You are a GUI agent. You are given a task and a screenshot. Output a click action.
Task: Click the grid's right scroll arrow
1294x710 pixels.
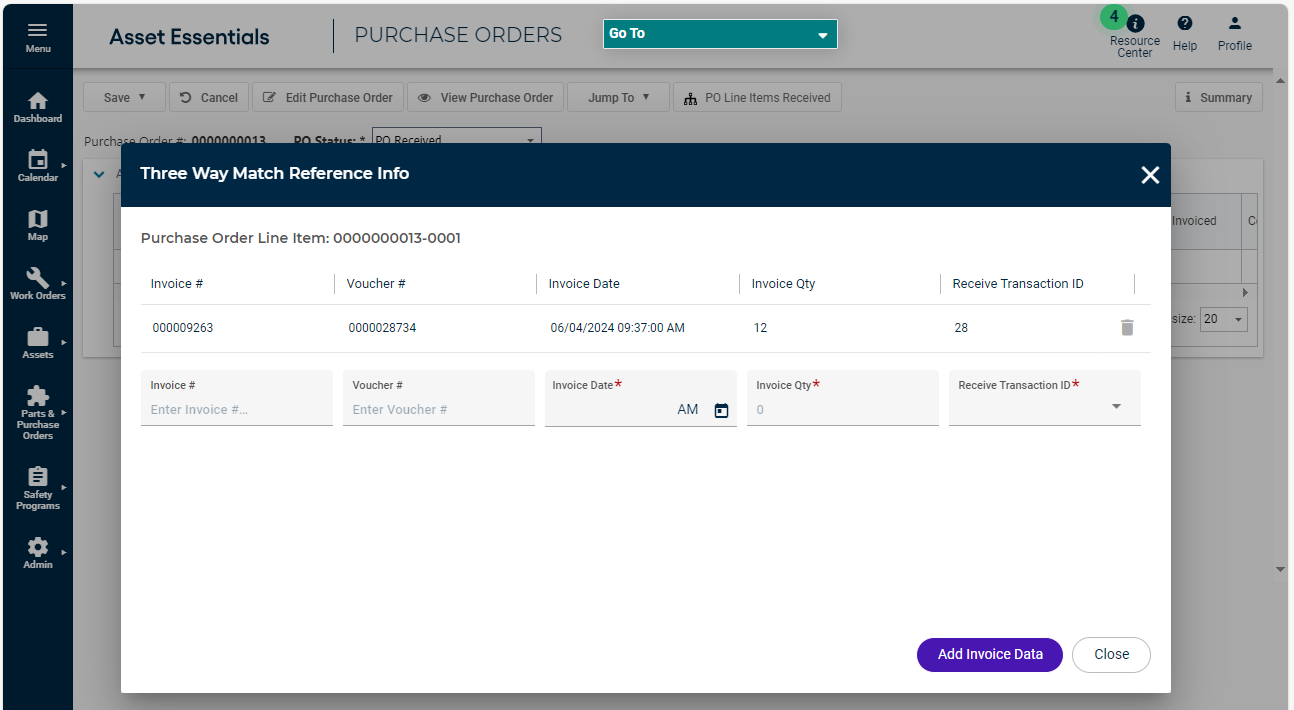click(1245, 293)
